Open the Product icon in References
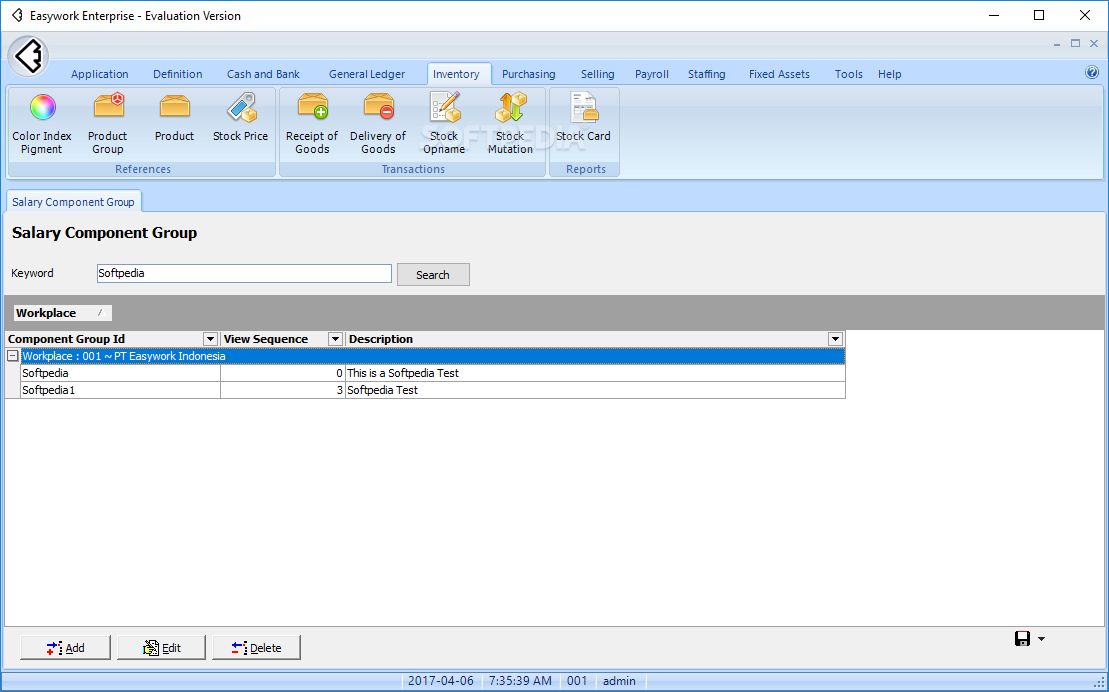This screenshot has width=1109, height=692. click(174, 118)
